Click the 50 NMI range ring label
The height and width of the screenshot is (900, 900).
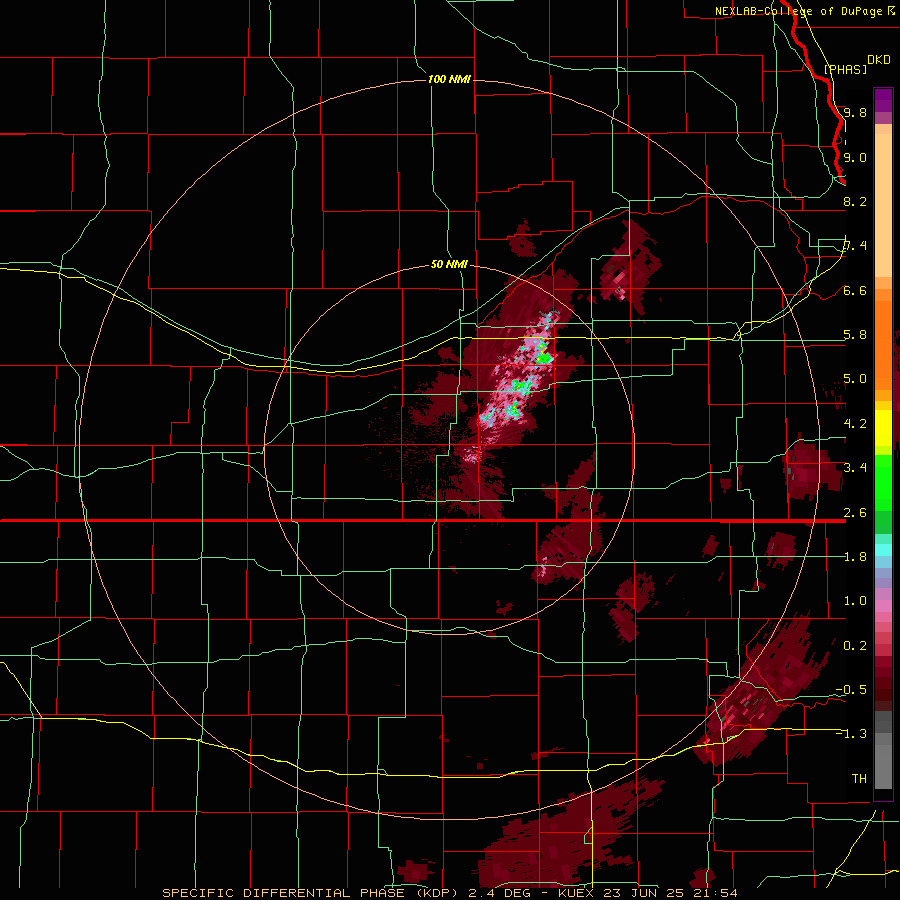[x=449, y=264]
